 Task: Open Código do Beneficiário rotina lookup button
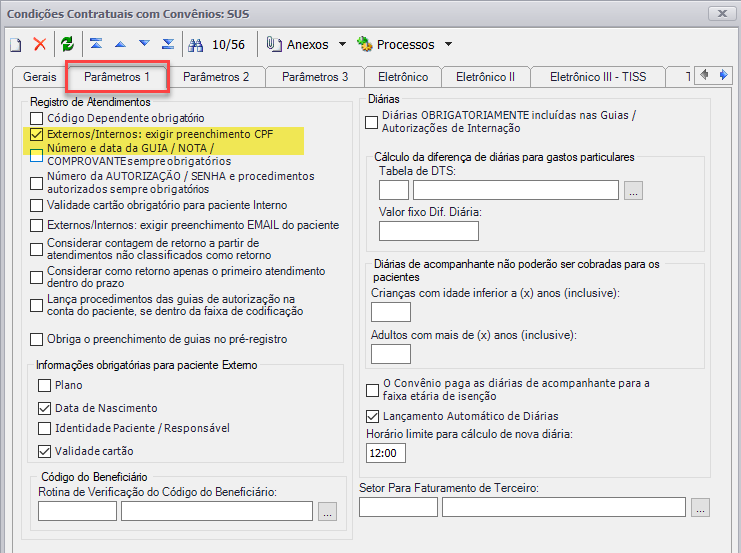coord(327,511)
